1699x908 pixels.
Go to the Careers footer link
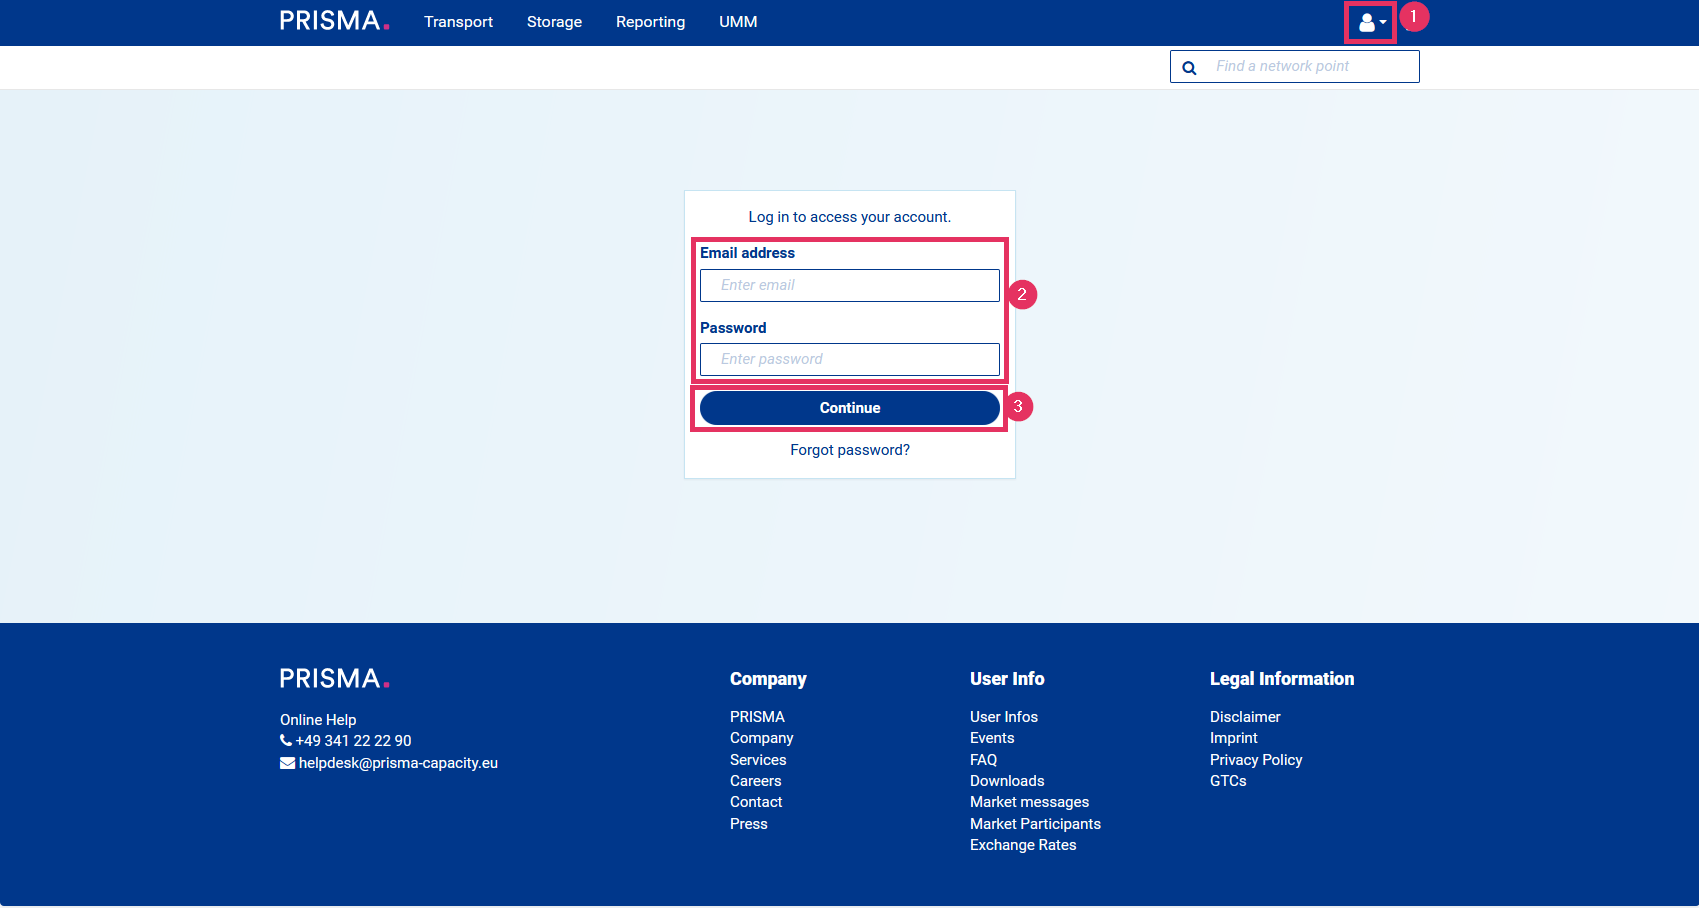point(755,781)
